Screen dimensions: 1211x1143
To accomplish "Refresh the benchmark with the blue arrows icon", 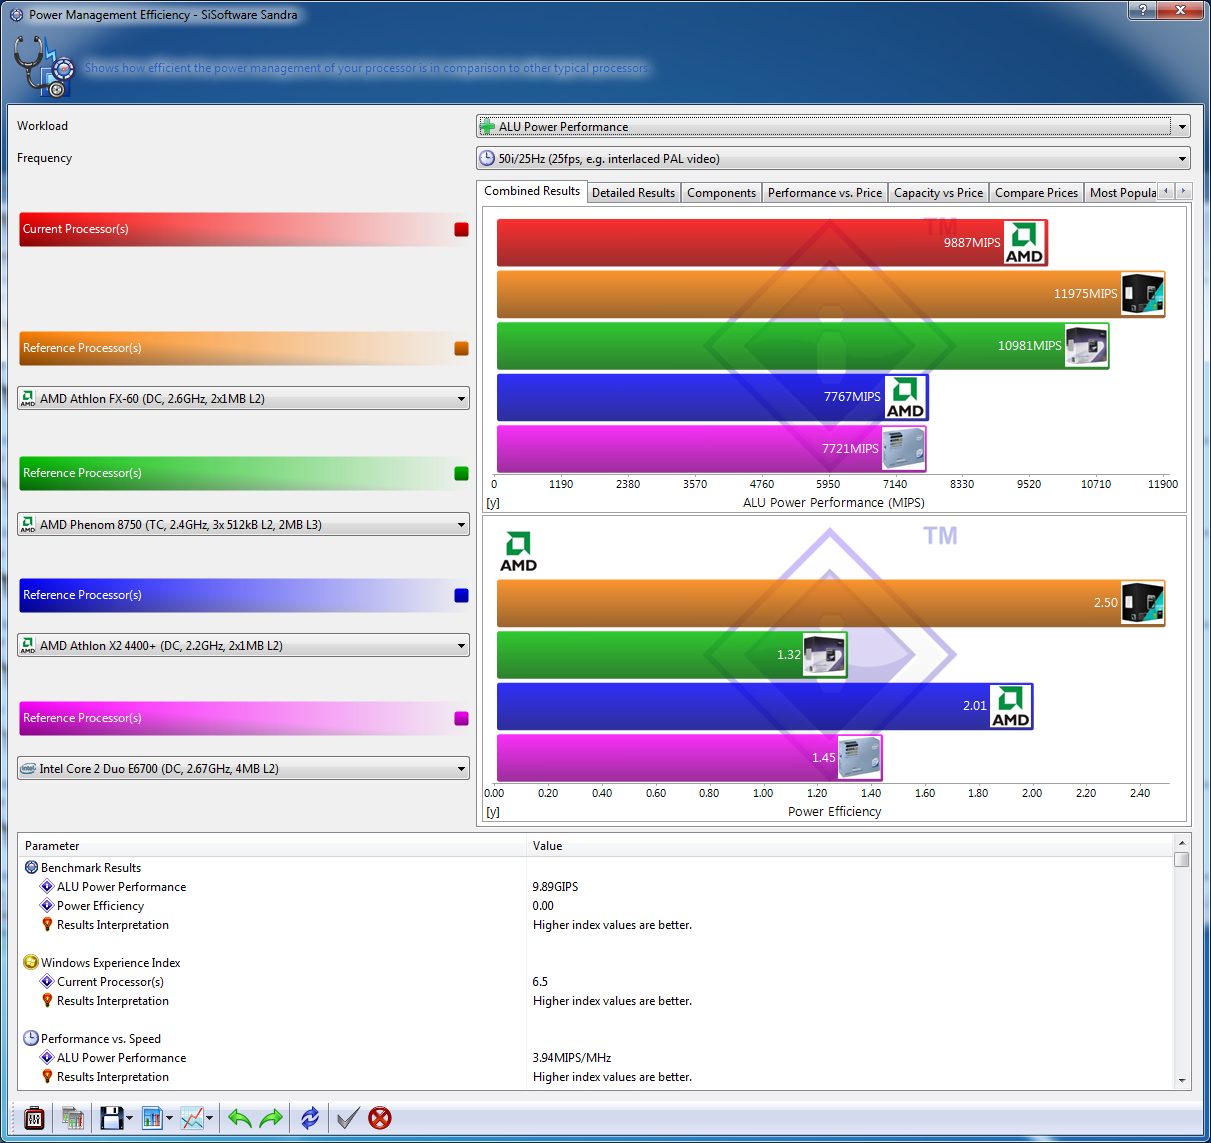I will (x=310, y=1117).
